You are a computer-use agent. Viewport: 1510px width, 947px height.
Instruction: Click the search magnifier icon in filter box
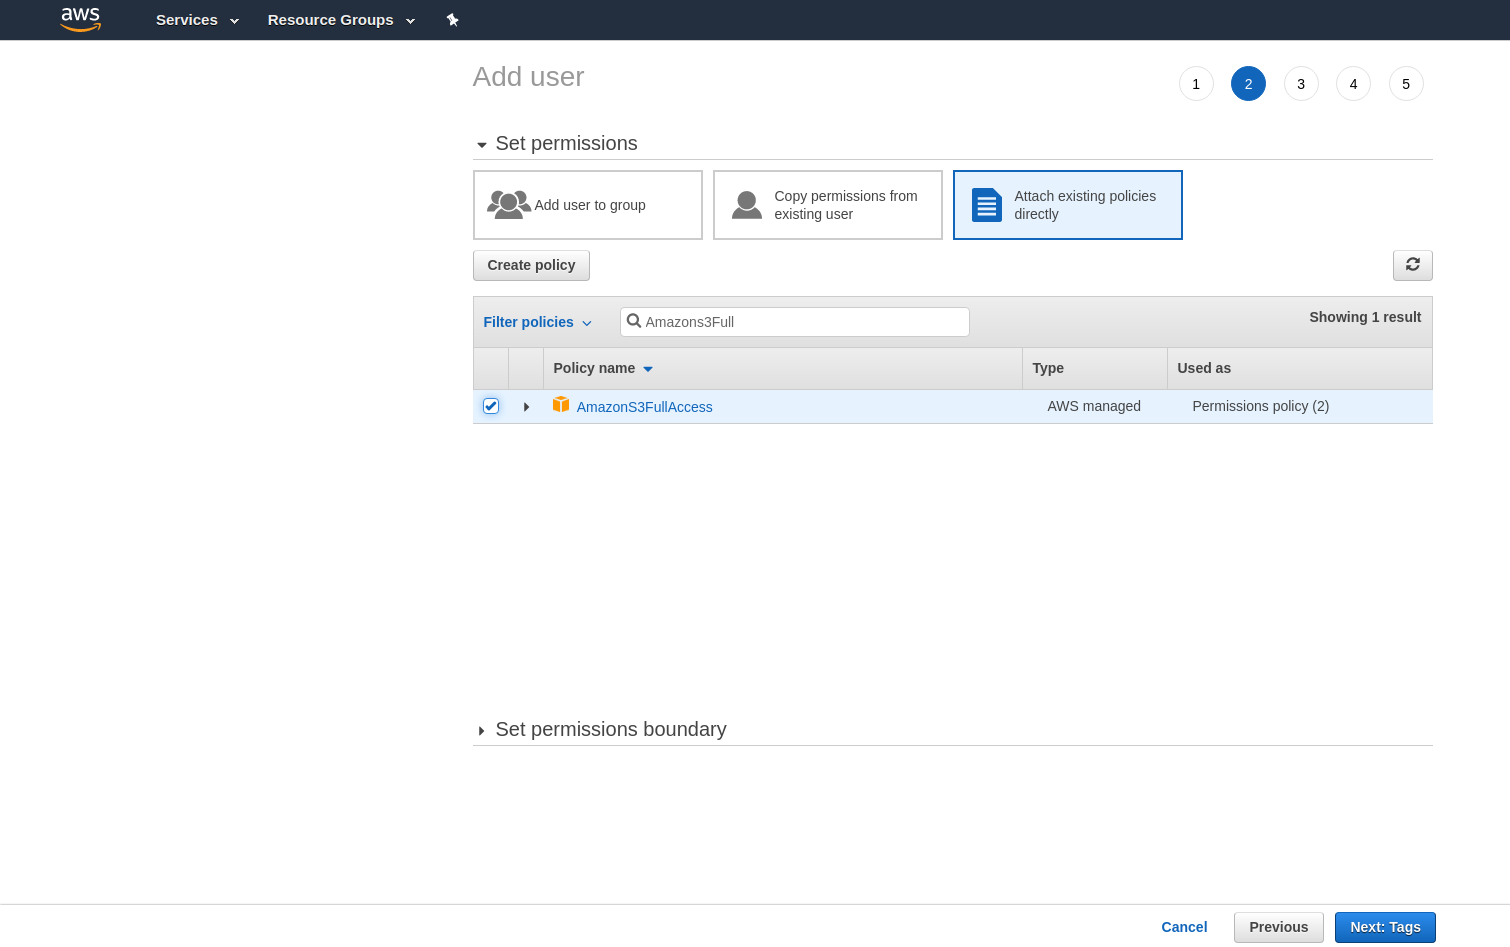point(634,321)
